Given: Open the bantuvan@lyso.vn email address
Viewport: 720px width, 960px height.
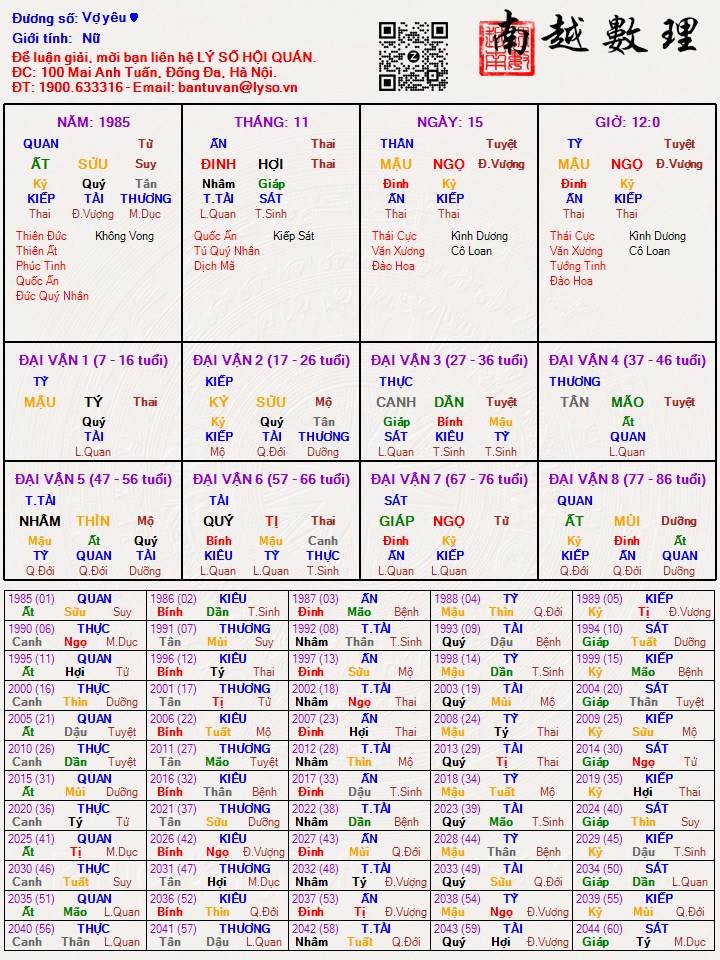Looking at the screenshot, I should click(x=238, y=87).
